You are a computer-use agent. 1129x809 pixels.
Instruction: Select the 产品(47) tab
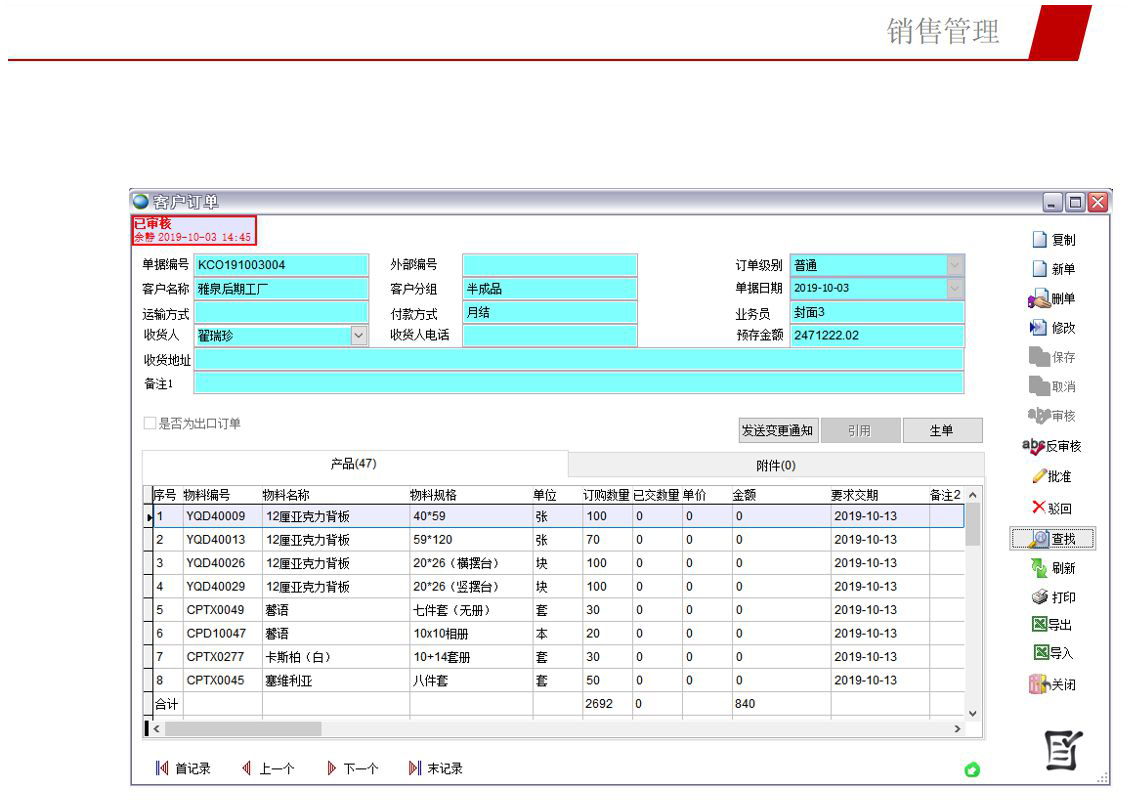click(354, 464)
